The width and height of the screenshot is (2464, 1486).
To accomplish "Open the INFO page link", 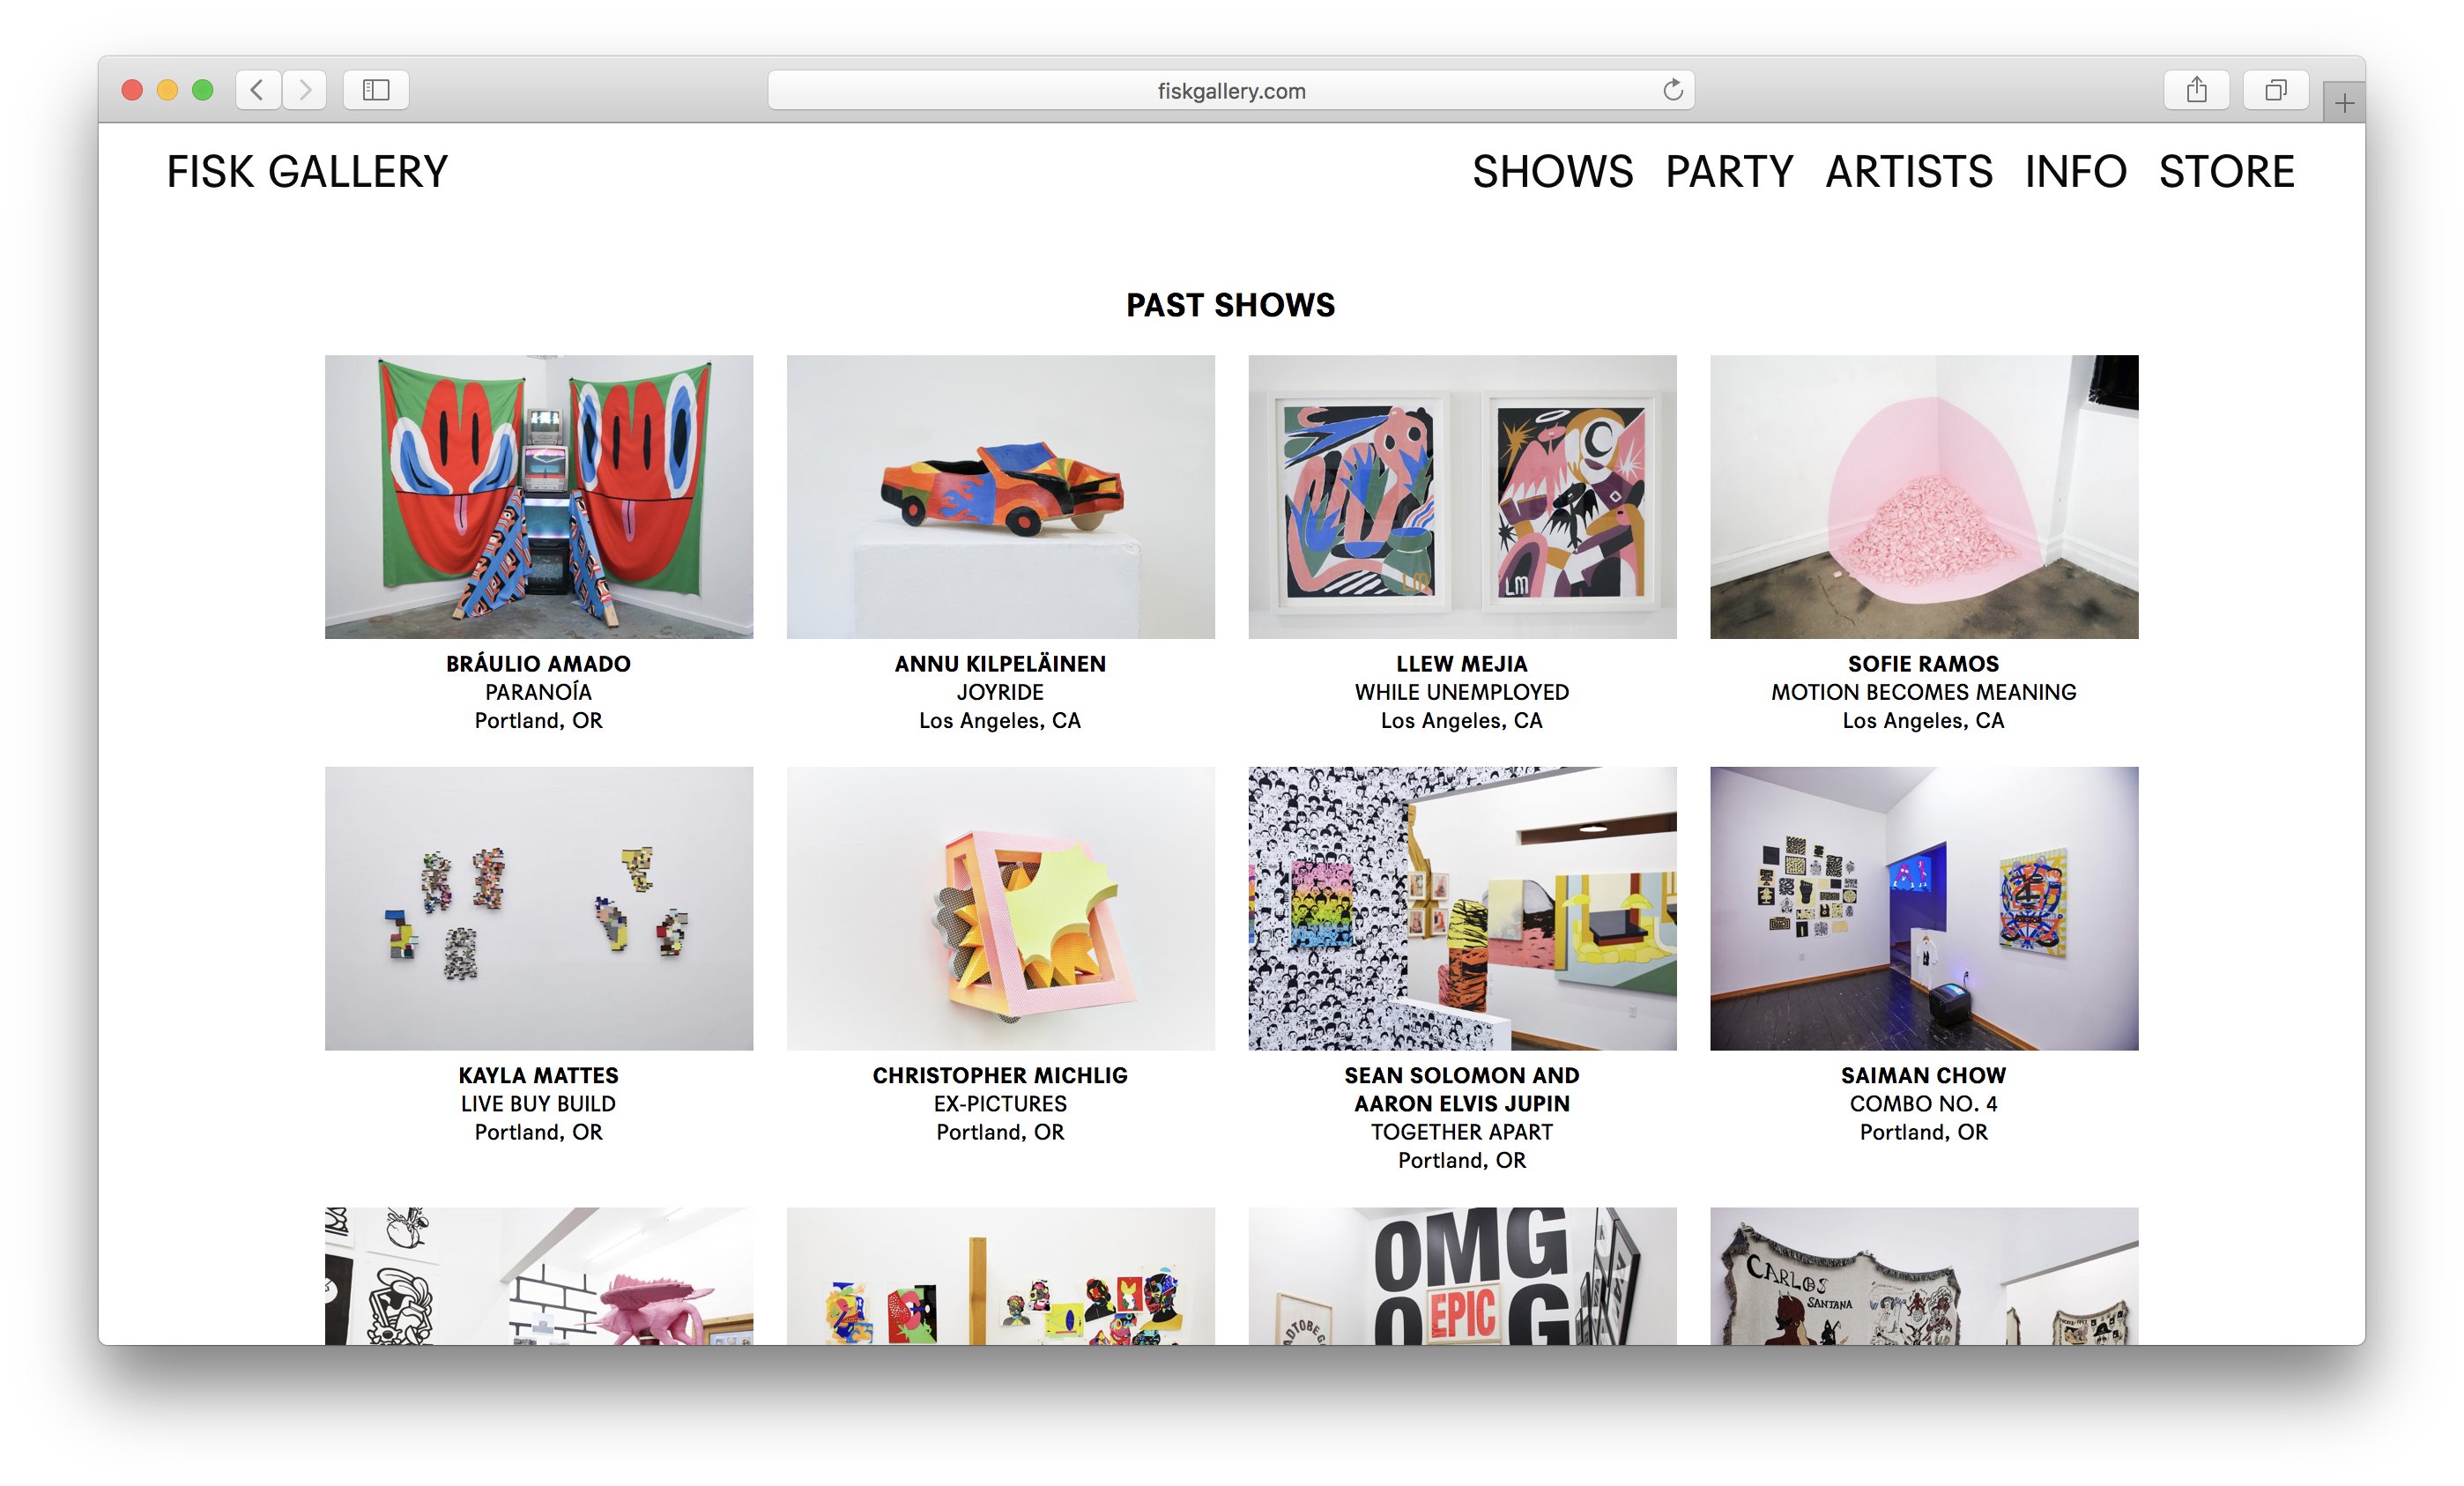I will 2075,172.
